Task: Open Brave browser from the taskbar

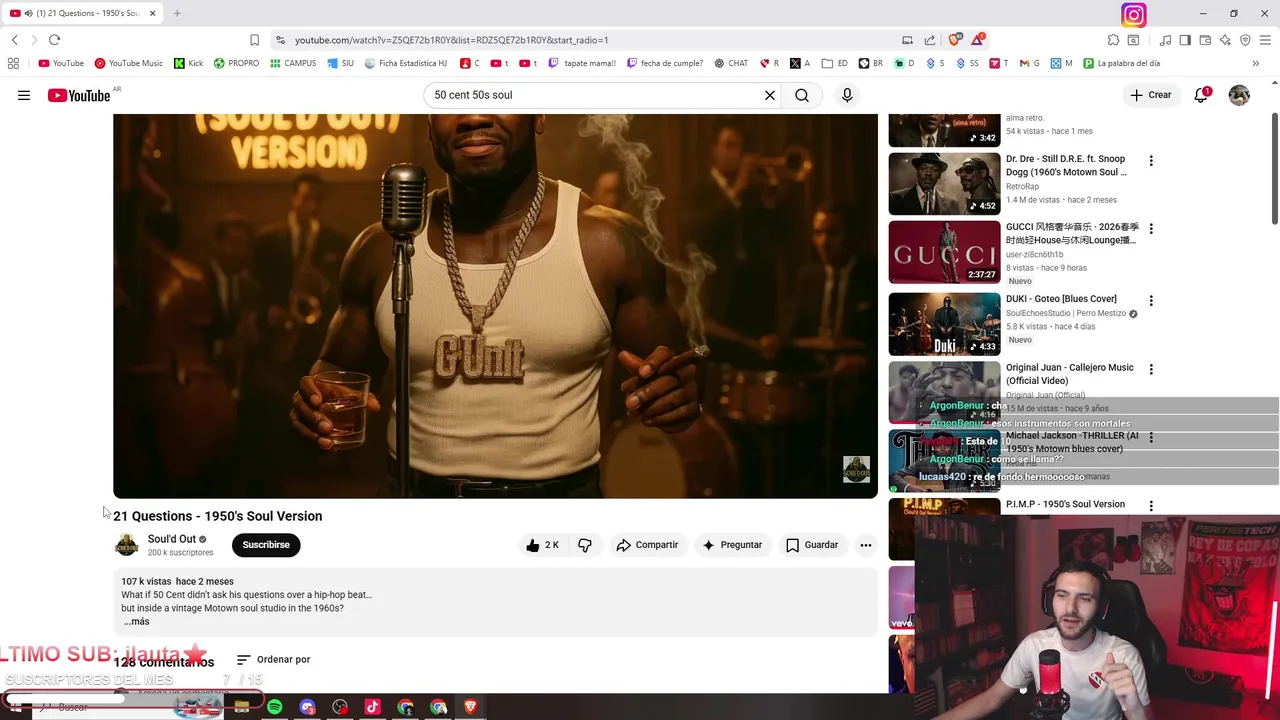Action: pos(470,707)
